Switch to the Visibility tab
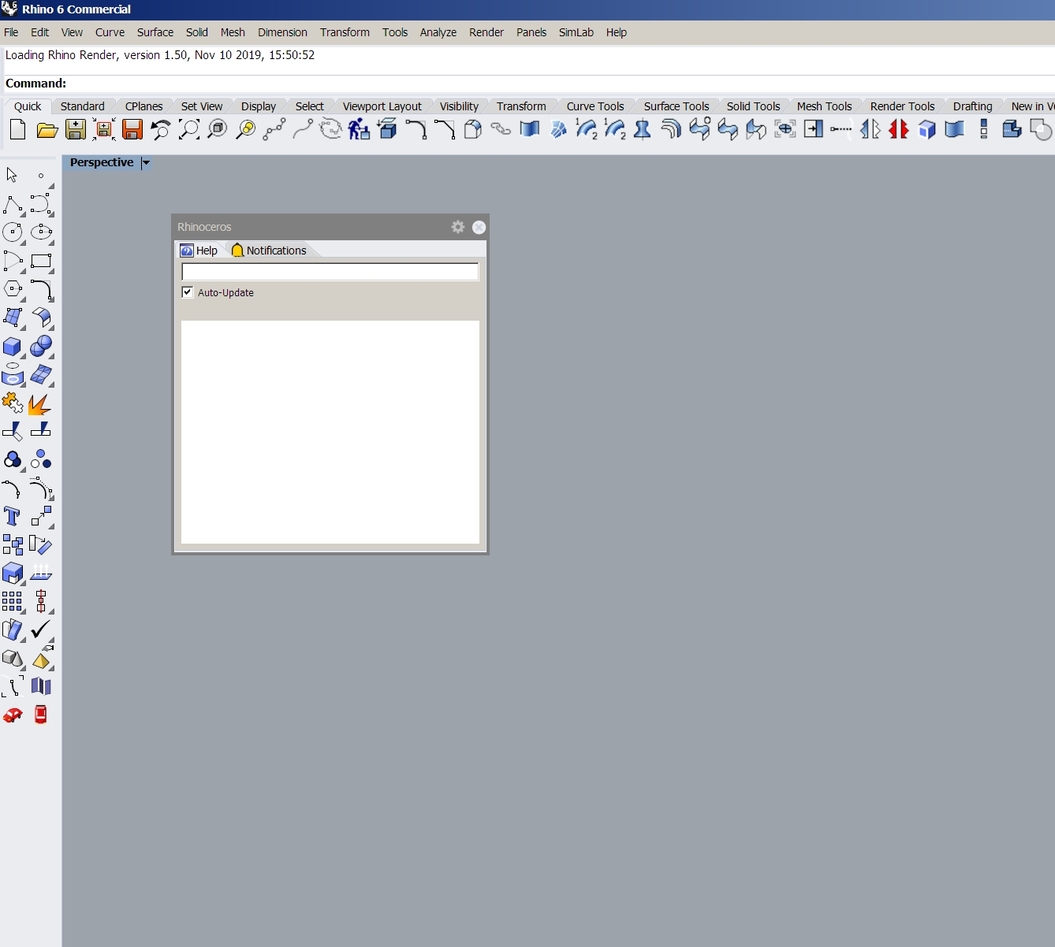The image size is (1055, 947). click(x=459, y=106)
